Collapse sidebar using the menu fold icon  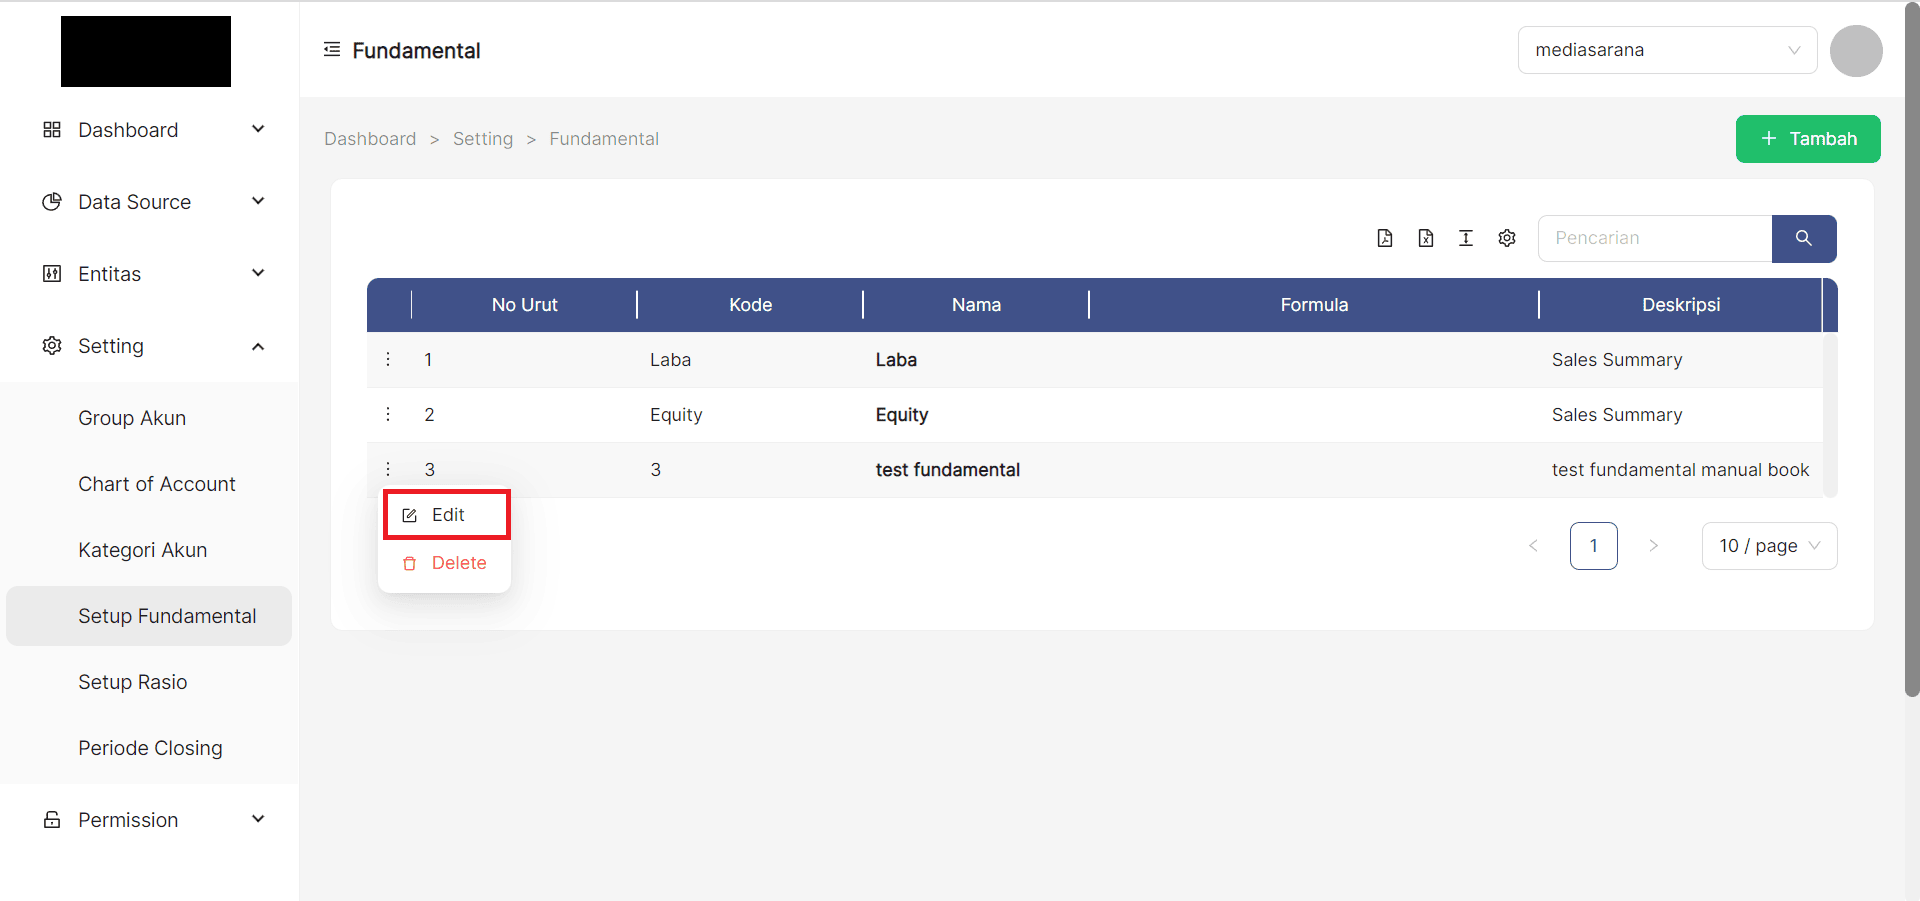point(332,50)
